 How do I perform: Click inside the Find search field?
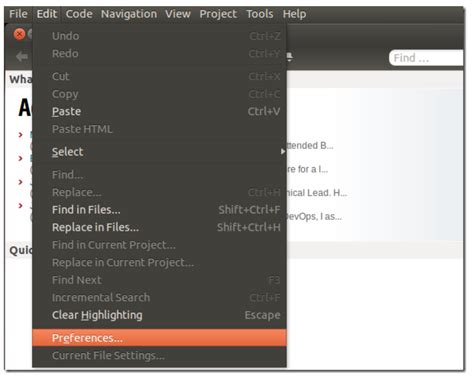(426, 58)
